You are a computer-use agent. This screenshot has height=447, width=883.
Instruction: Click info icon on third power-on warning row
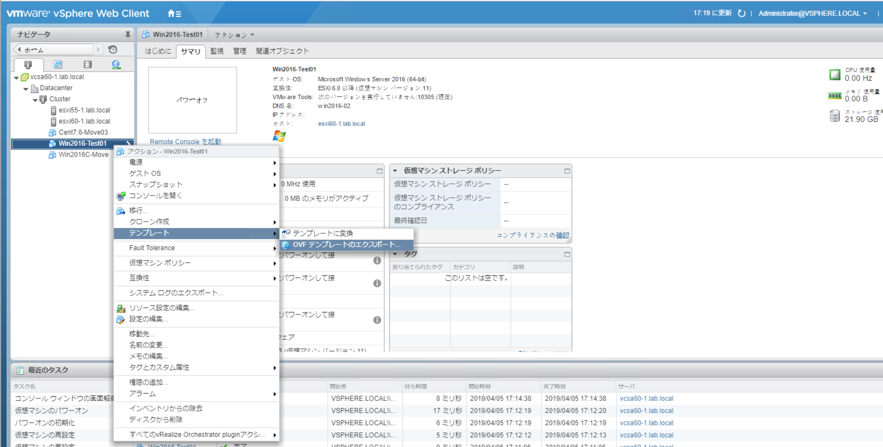pyautogui.click(x=377, y=320)
